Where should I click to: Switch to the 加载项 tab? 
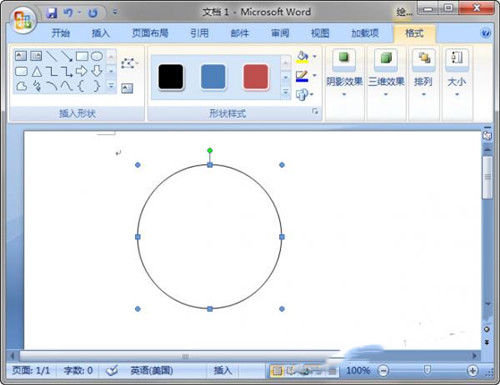365,33
